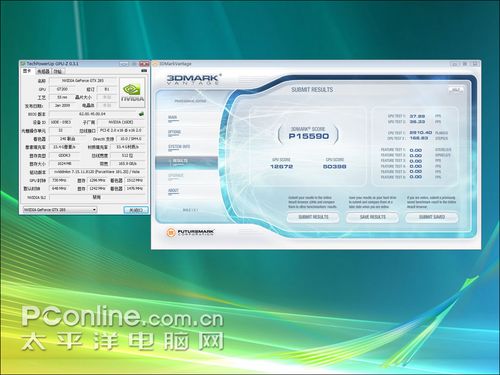The image size is (500, 375).
Task: Go to MAIN in 3DMark sidebar
Action: (x=173, y=118)
